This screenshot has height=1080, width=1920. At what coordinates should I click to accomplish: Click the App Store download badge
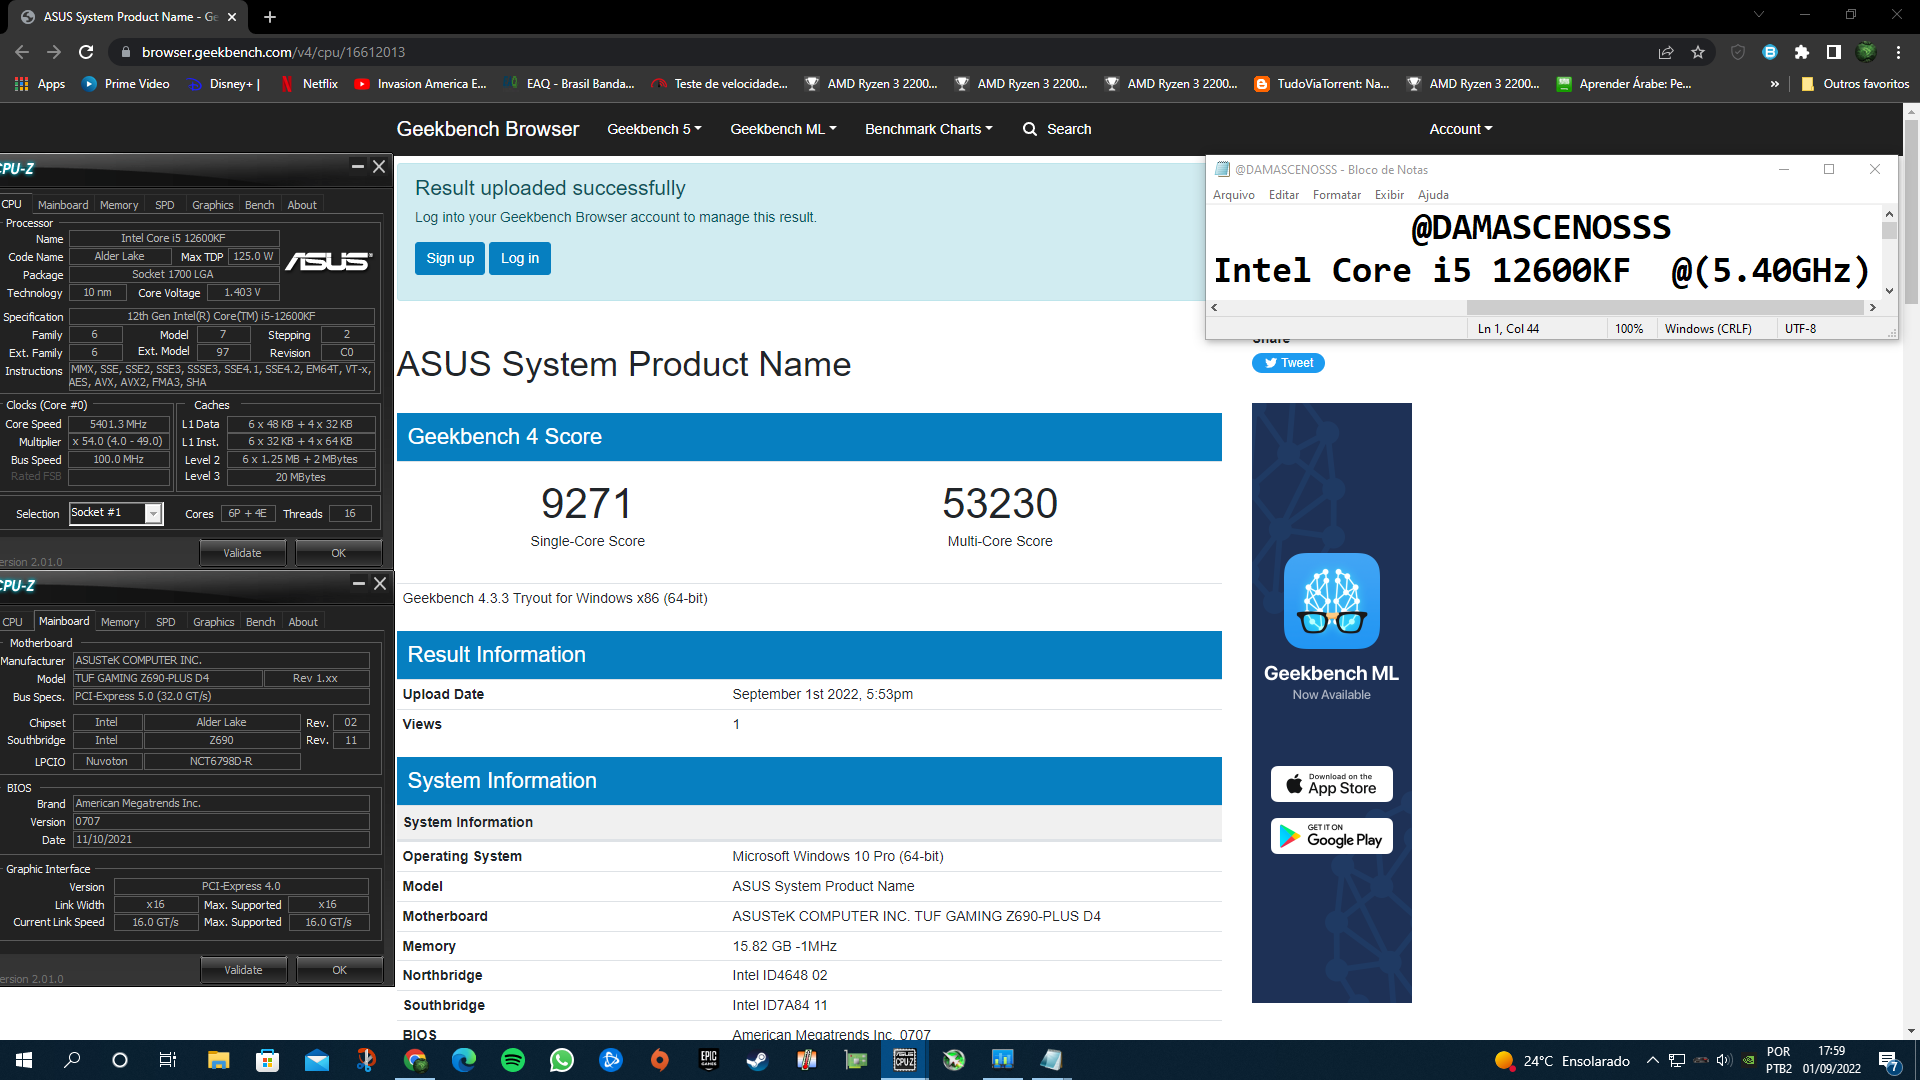(x=1331, y=784)
